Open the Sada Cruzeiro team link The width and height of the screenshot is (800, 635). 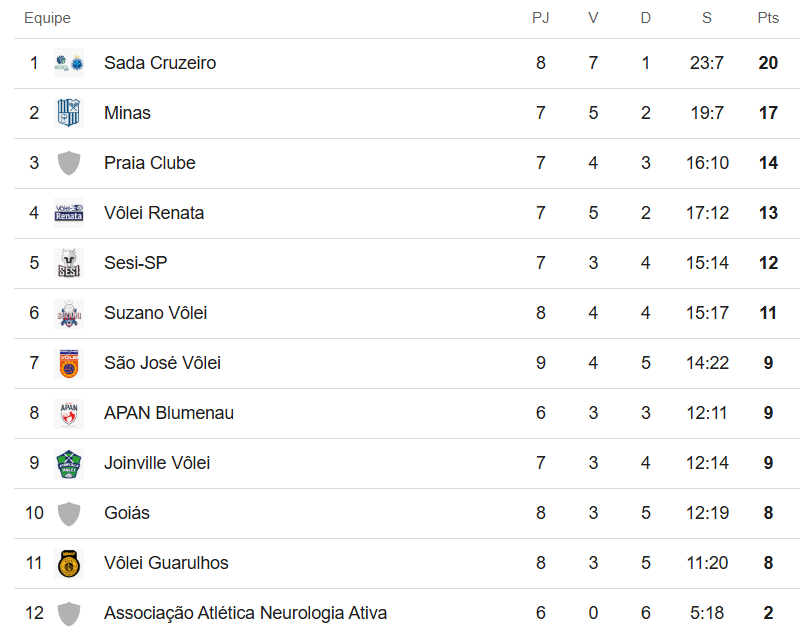pos(160,63)
